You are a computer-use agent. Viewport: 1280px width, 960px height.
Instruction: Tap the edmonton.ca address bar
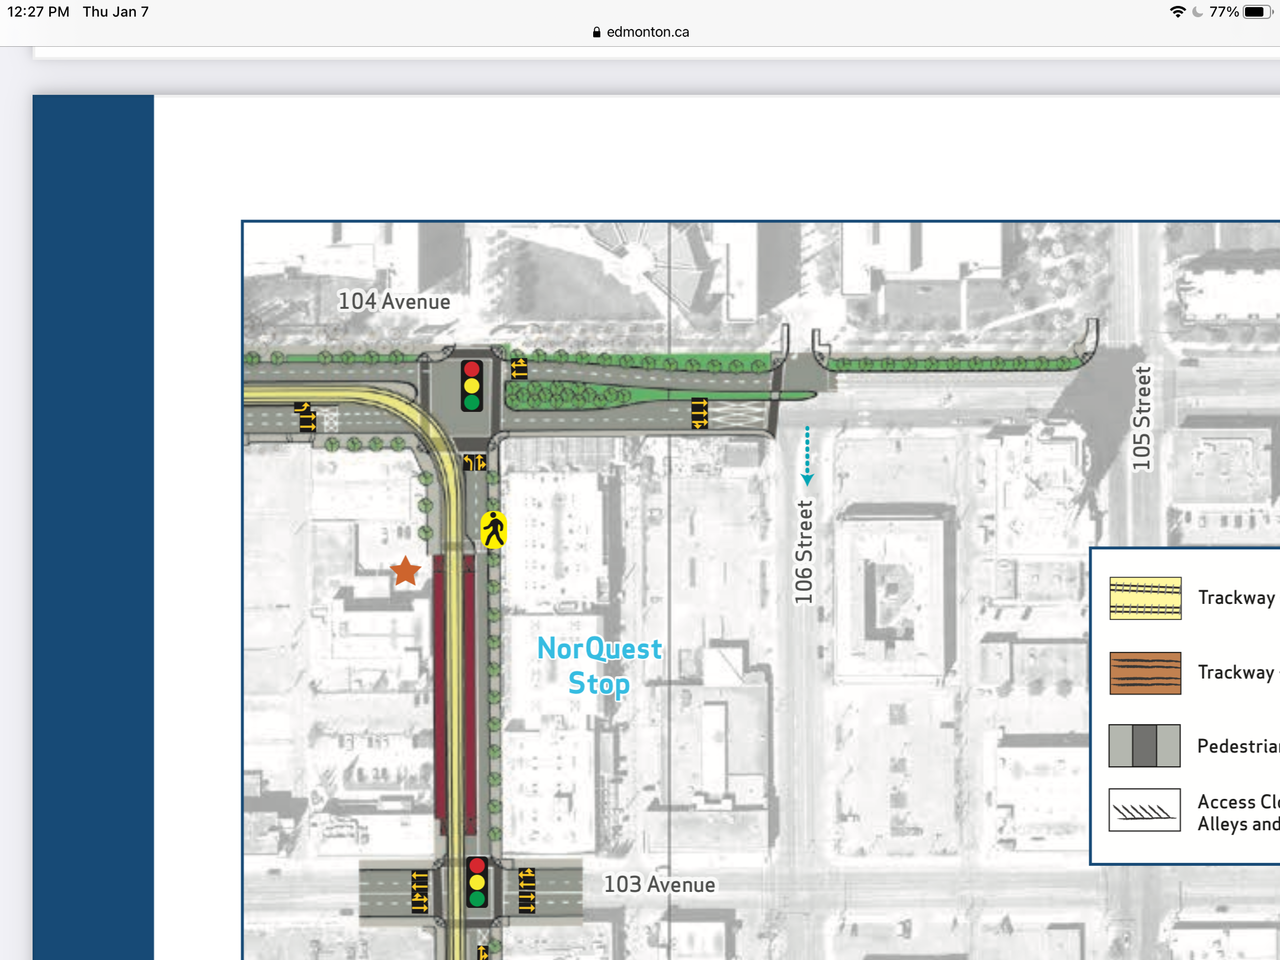[640, 32]
